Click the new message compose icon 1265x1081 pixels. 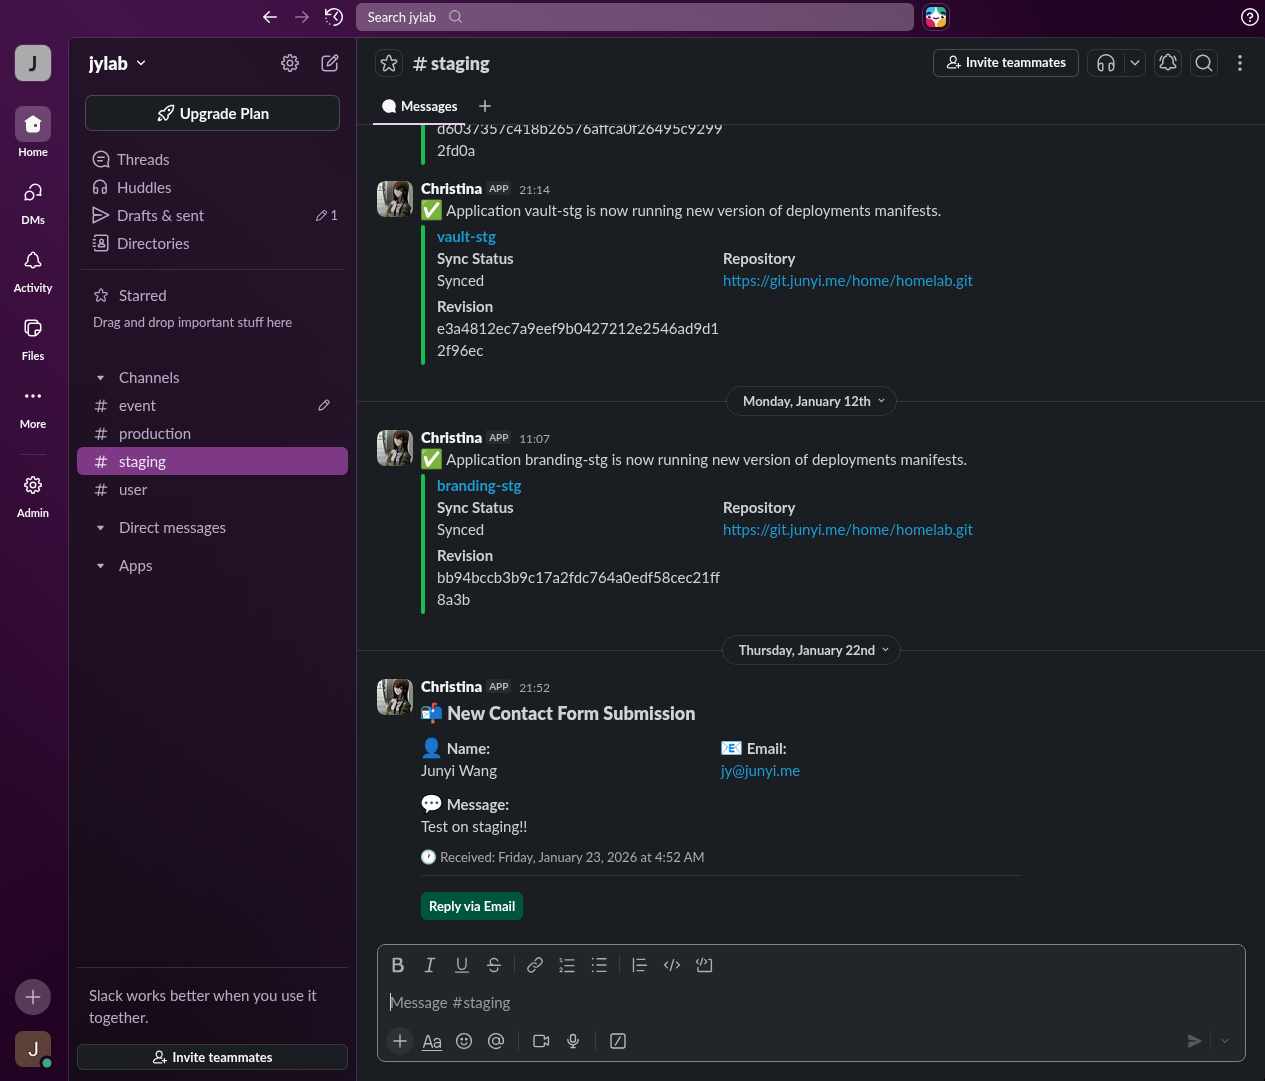coord(329,63)
